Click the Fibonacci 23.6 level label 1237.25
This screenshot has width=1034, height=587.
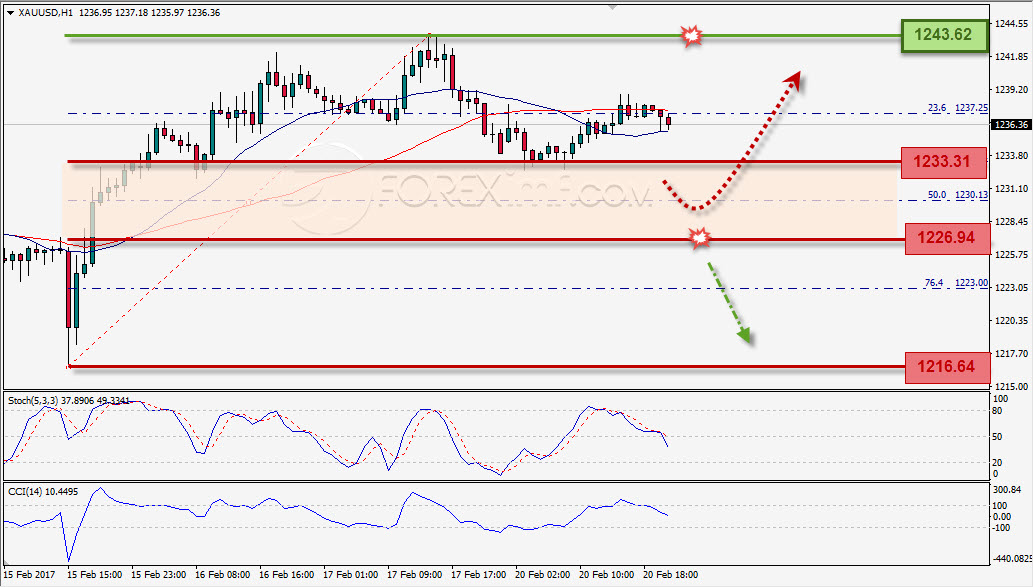pos(958,108)
